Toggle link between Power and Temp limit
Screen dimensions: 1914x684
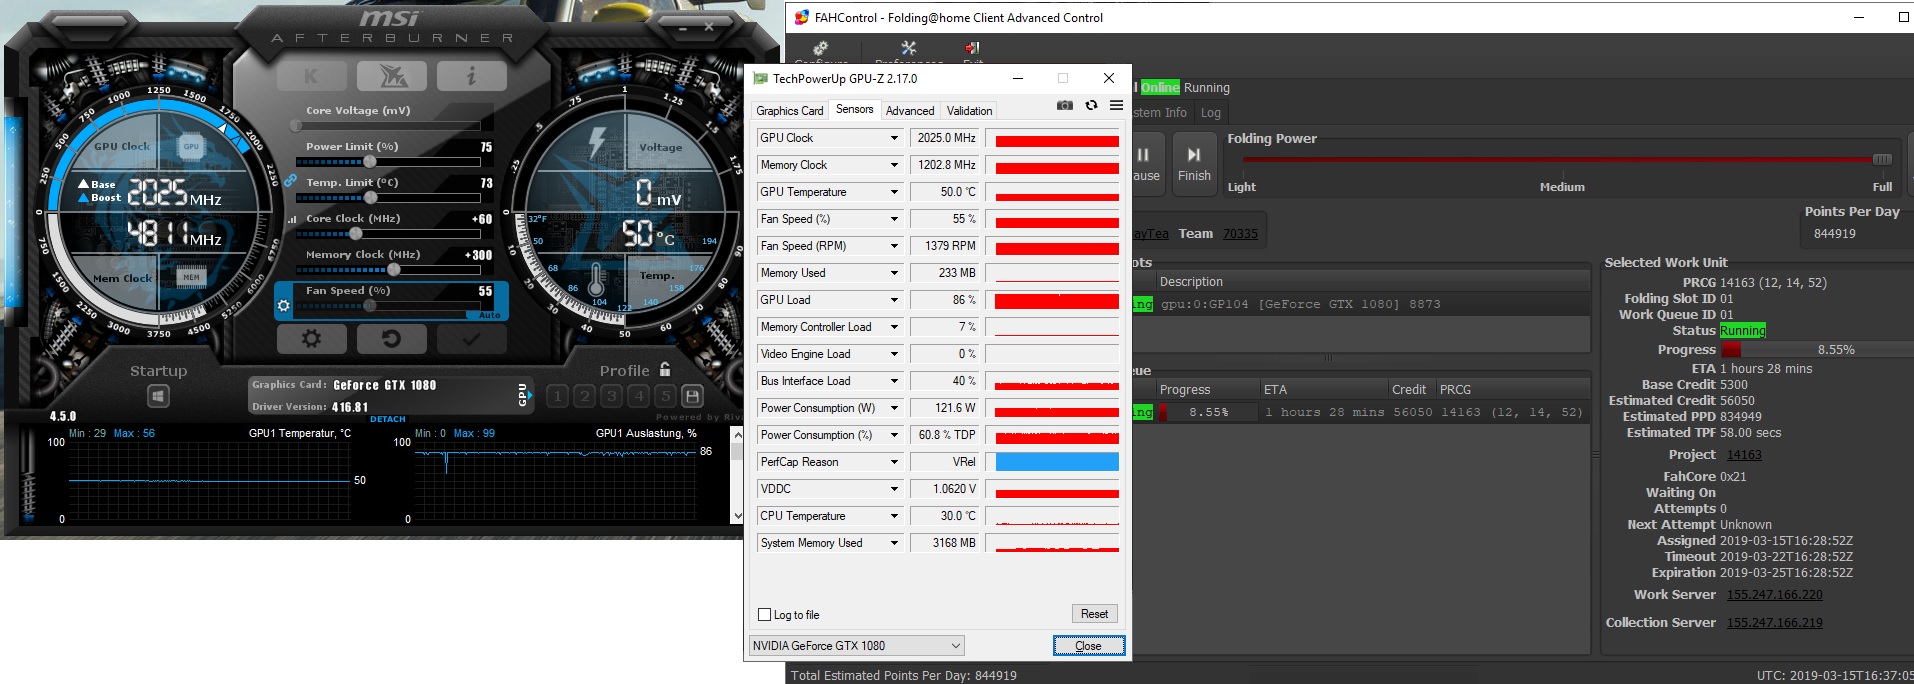(x=290, y=181)
